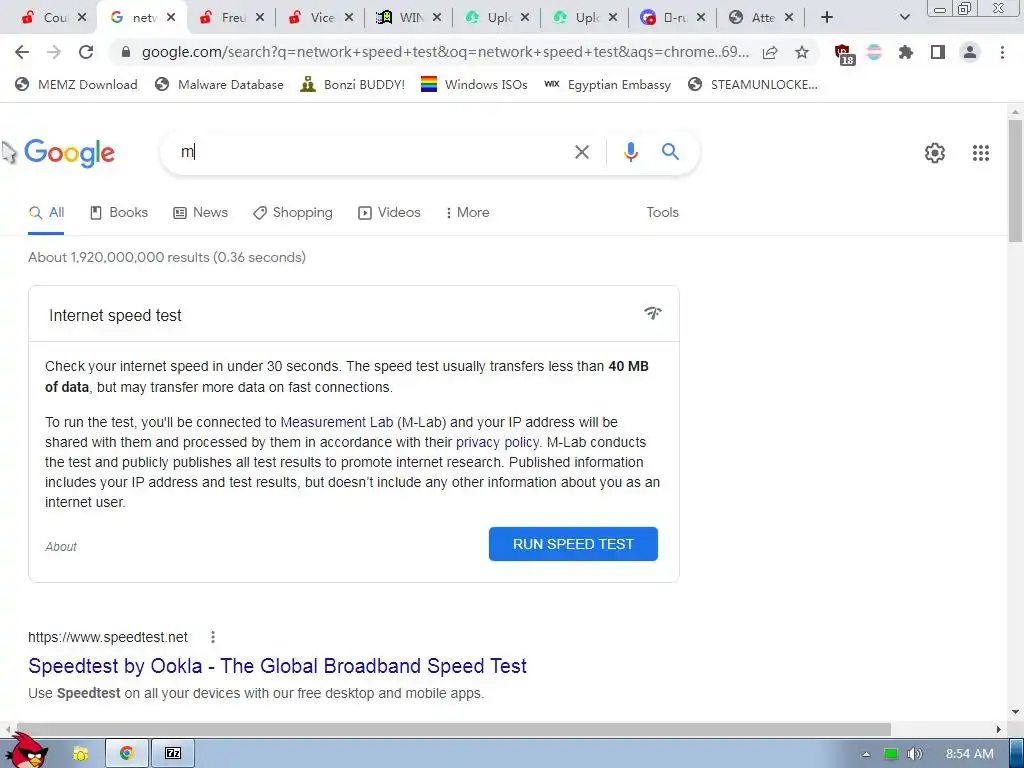This screenshot has height=768, width=1024.
Task: Close the active netw Google tab
Action: tap(171, 18)
